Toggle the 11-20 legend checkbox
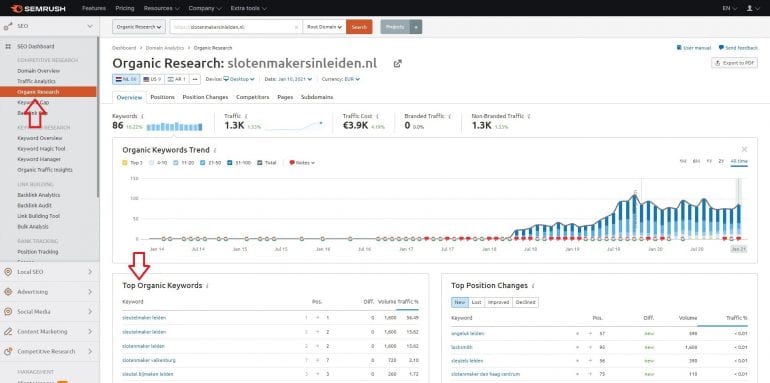 click(175, 163)
